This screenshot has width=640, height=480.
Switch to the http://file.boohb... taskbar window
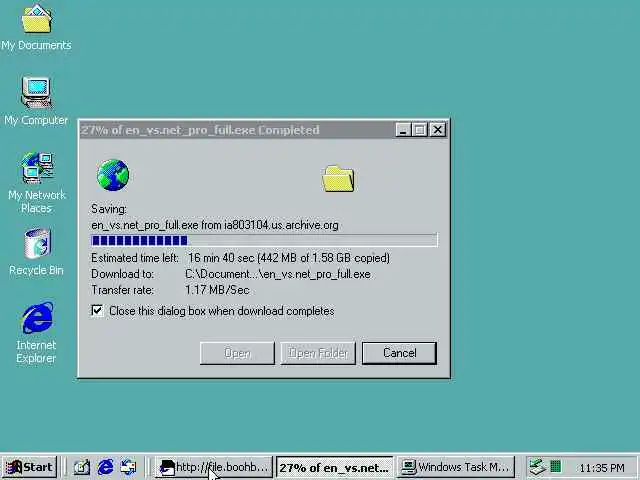(x=213, y=467)
